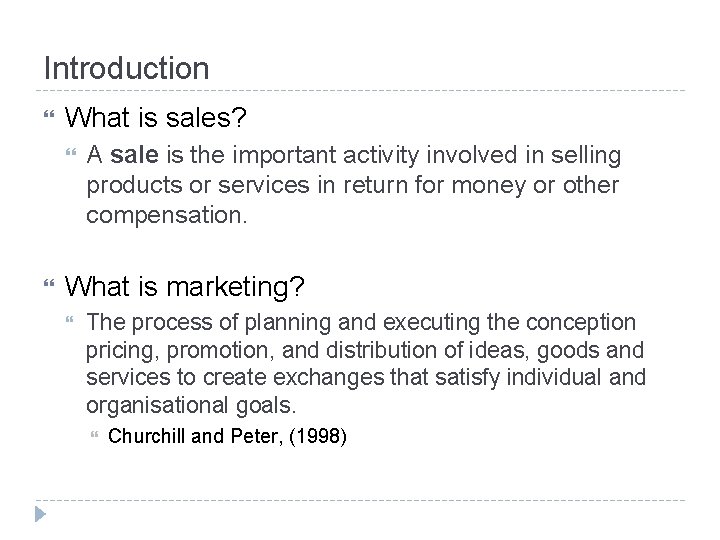Click the bullet beside "A sale is the important"
Viewport: 720px width, 540px height.
point(68,155)
